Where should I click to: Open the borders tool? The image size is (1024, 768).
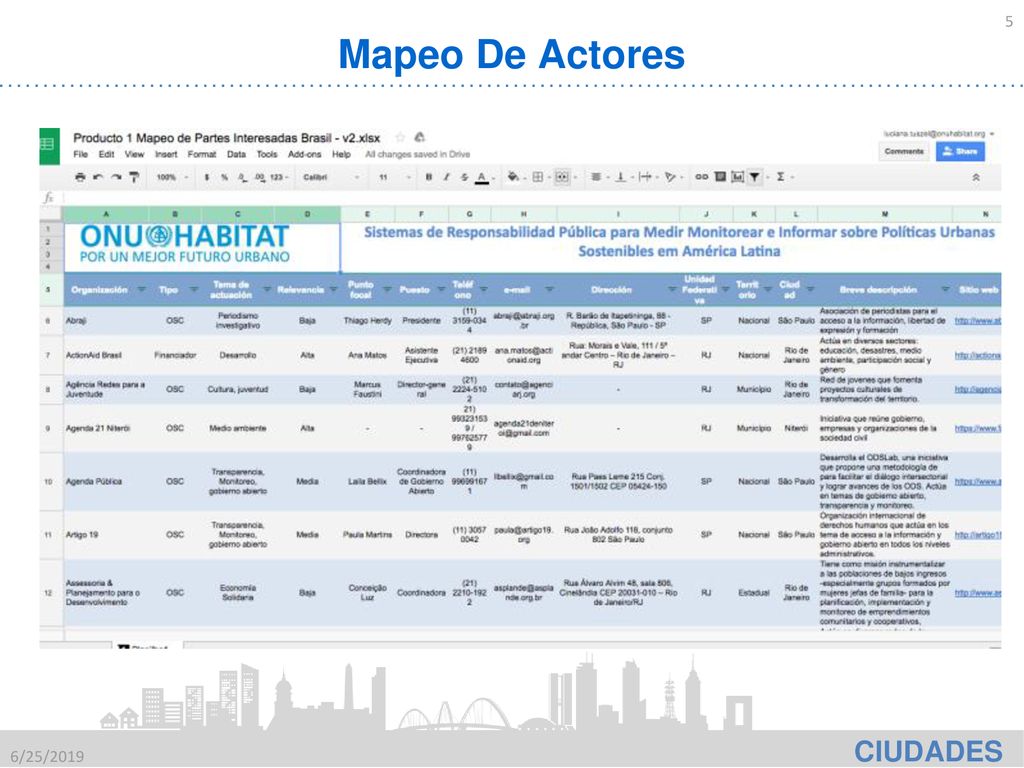[537, 177]
